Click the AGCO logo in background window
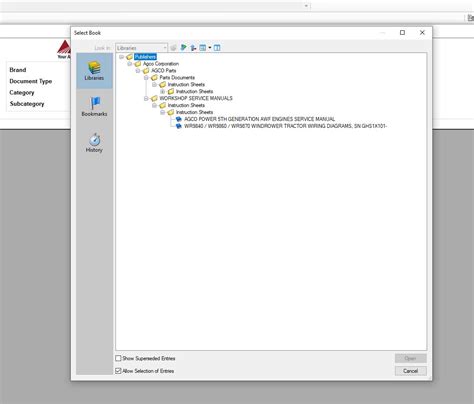The image size is (474, 404). coord(64,49)
